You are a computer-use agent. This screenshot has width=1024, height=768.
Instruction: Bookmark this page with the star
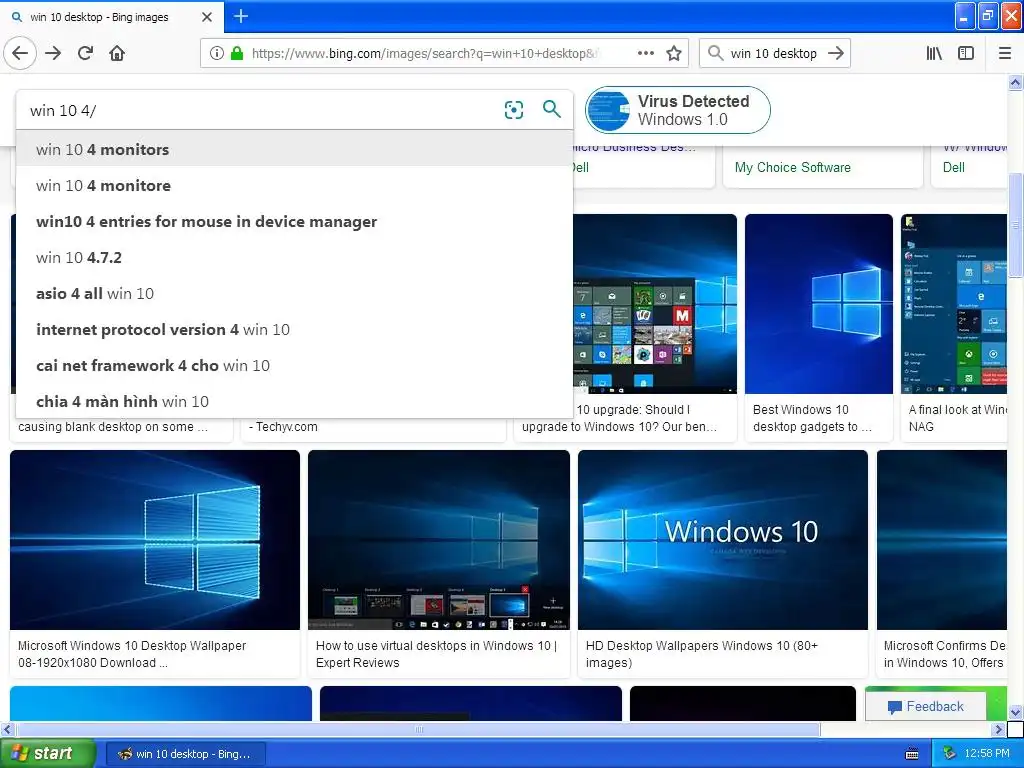(674, 53)
